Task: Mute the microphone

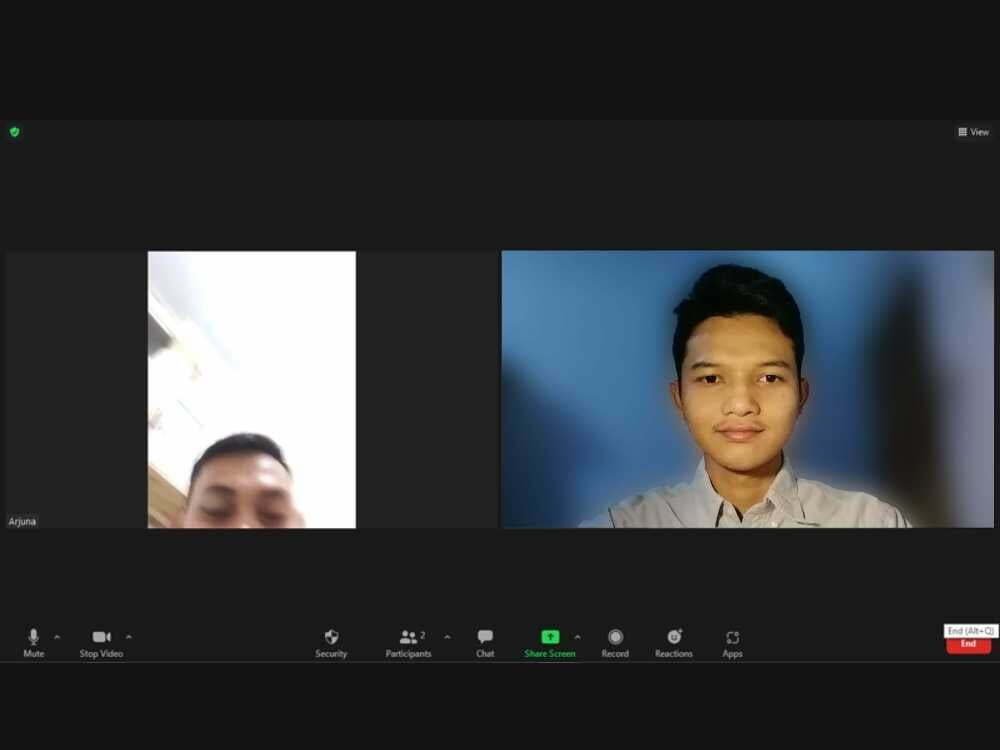Action: (x=33, y=641)
